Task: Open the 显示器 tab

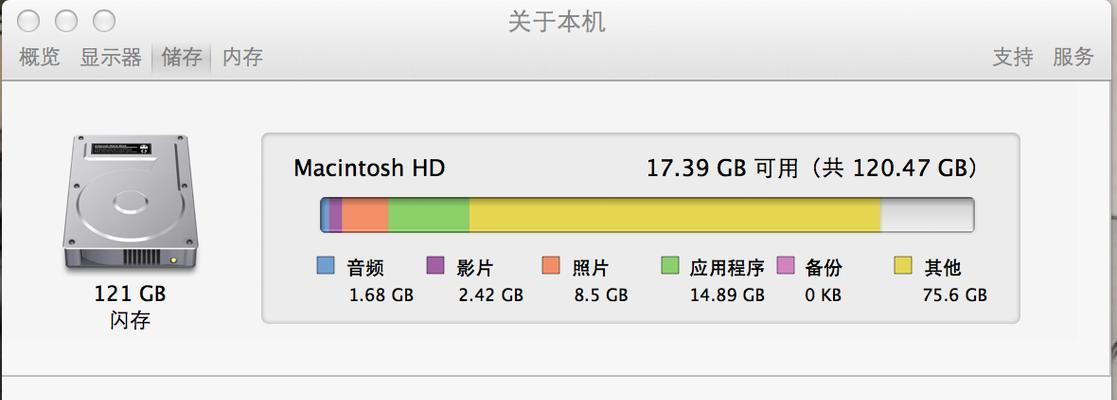Action: 110,57
